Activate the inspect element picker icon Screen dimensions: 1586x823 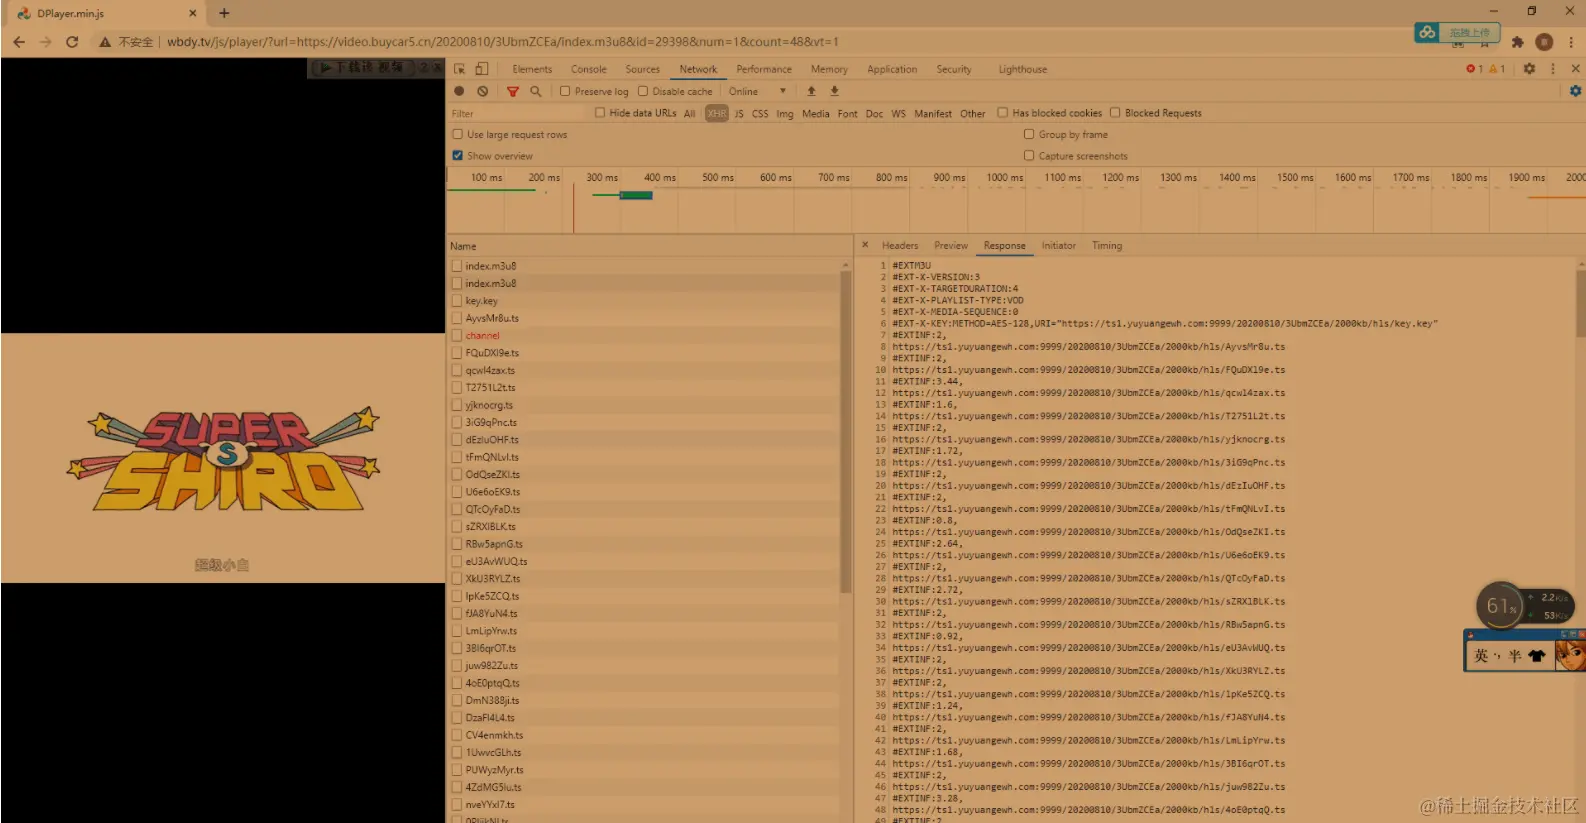point(459,69)
